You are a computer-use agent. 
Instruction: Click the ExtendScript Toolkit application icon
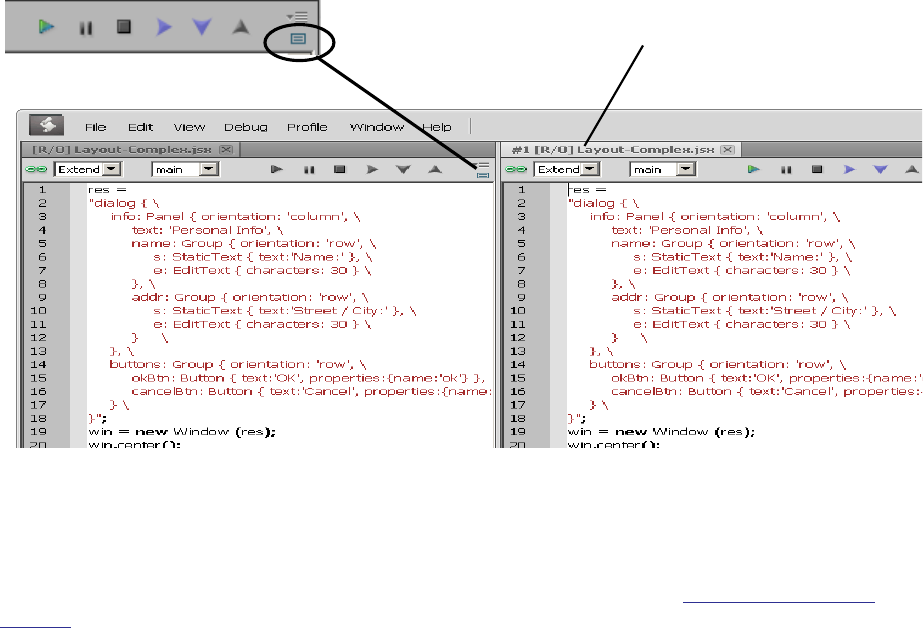point(47,125)
